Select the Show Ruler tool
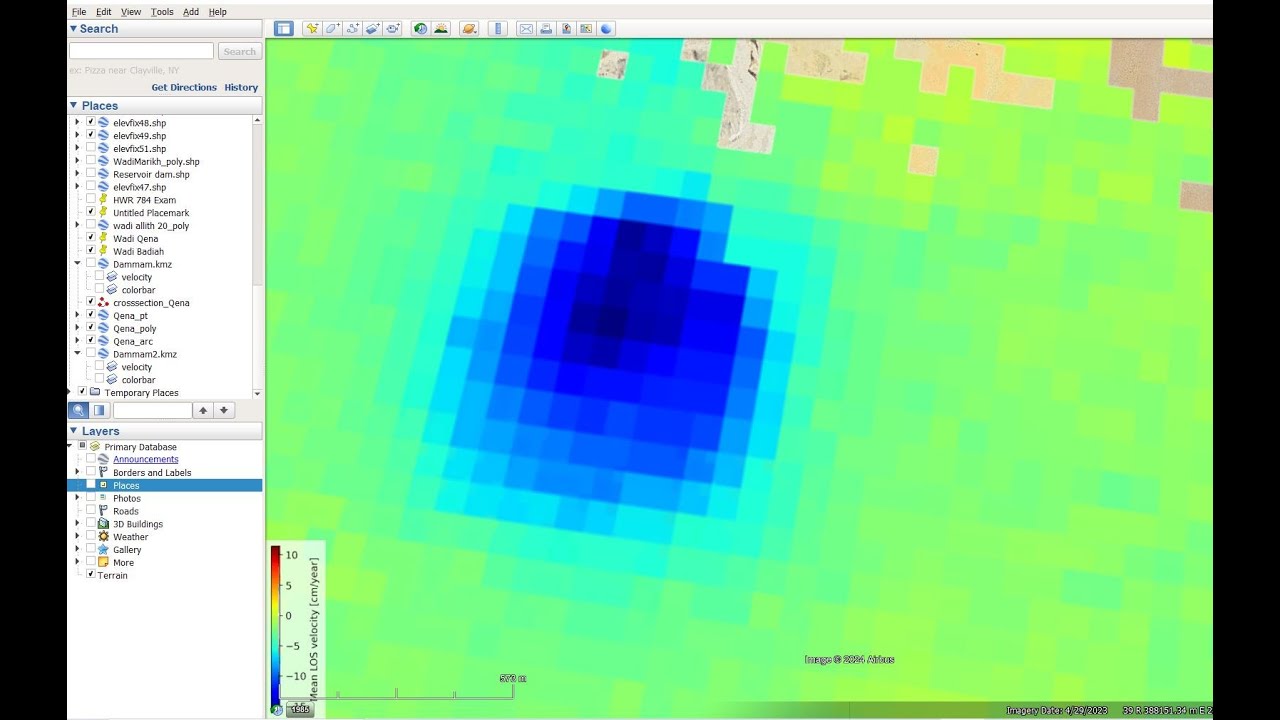Image resolution: width=1280 pixels, height=720 pixels. (x=497, y=29)
